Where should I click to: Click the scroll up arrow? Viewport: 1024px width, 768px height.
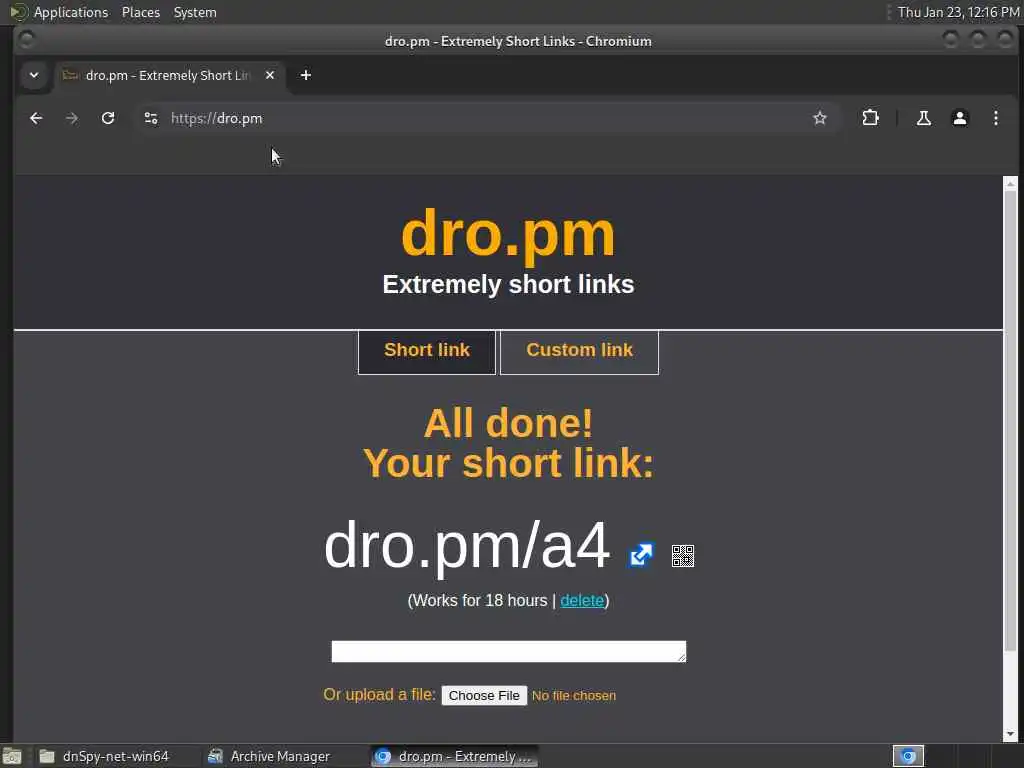pyautogui.click(x=1010, y=184)
